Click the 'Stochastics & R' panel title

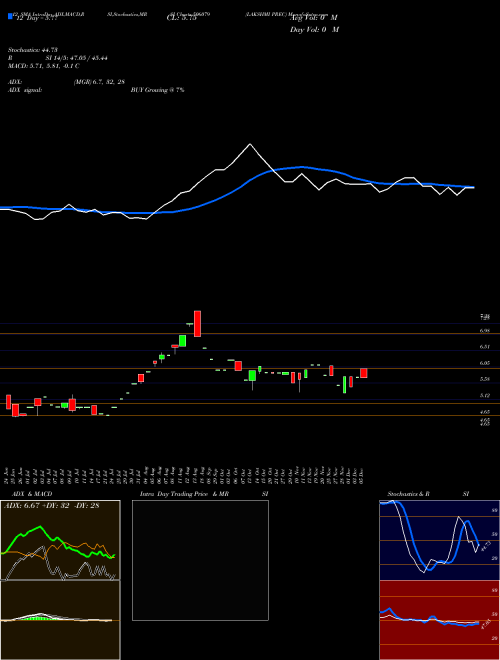(410, 494)
